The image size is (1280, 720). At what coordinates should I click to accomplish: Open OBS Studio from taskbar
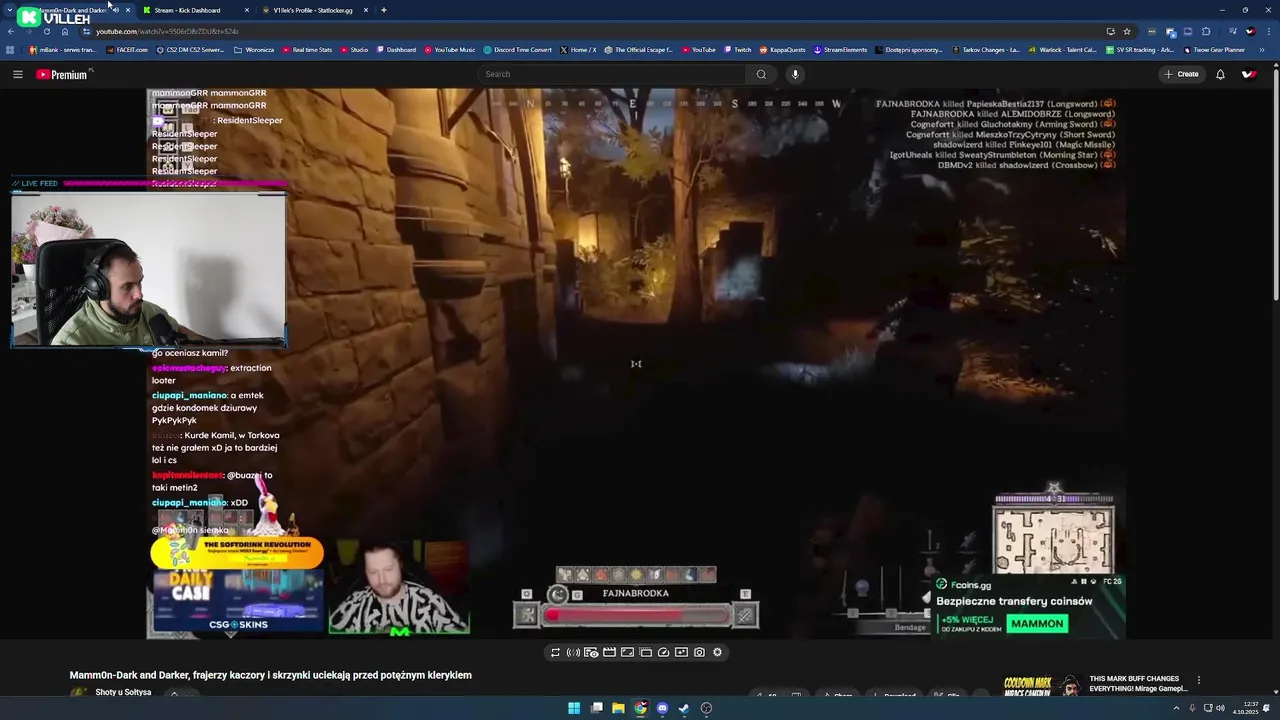tap(706, 708)
